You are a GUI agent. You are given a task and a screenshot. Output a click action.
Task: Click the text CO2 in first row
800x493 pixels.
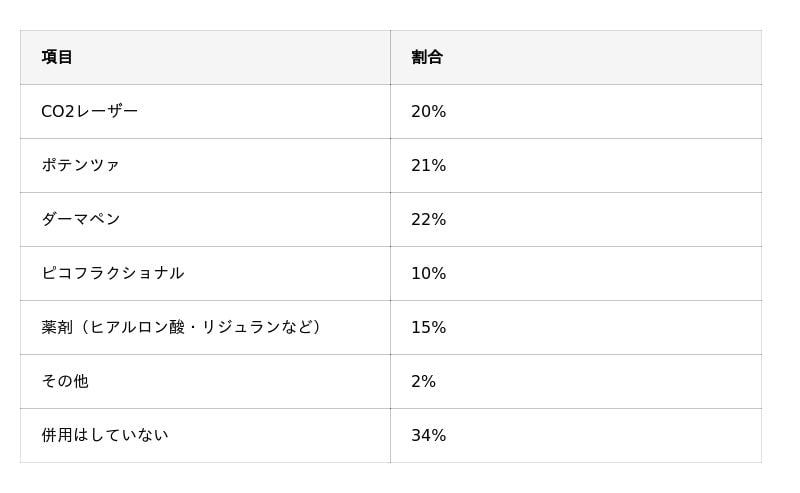point(58,111)
